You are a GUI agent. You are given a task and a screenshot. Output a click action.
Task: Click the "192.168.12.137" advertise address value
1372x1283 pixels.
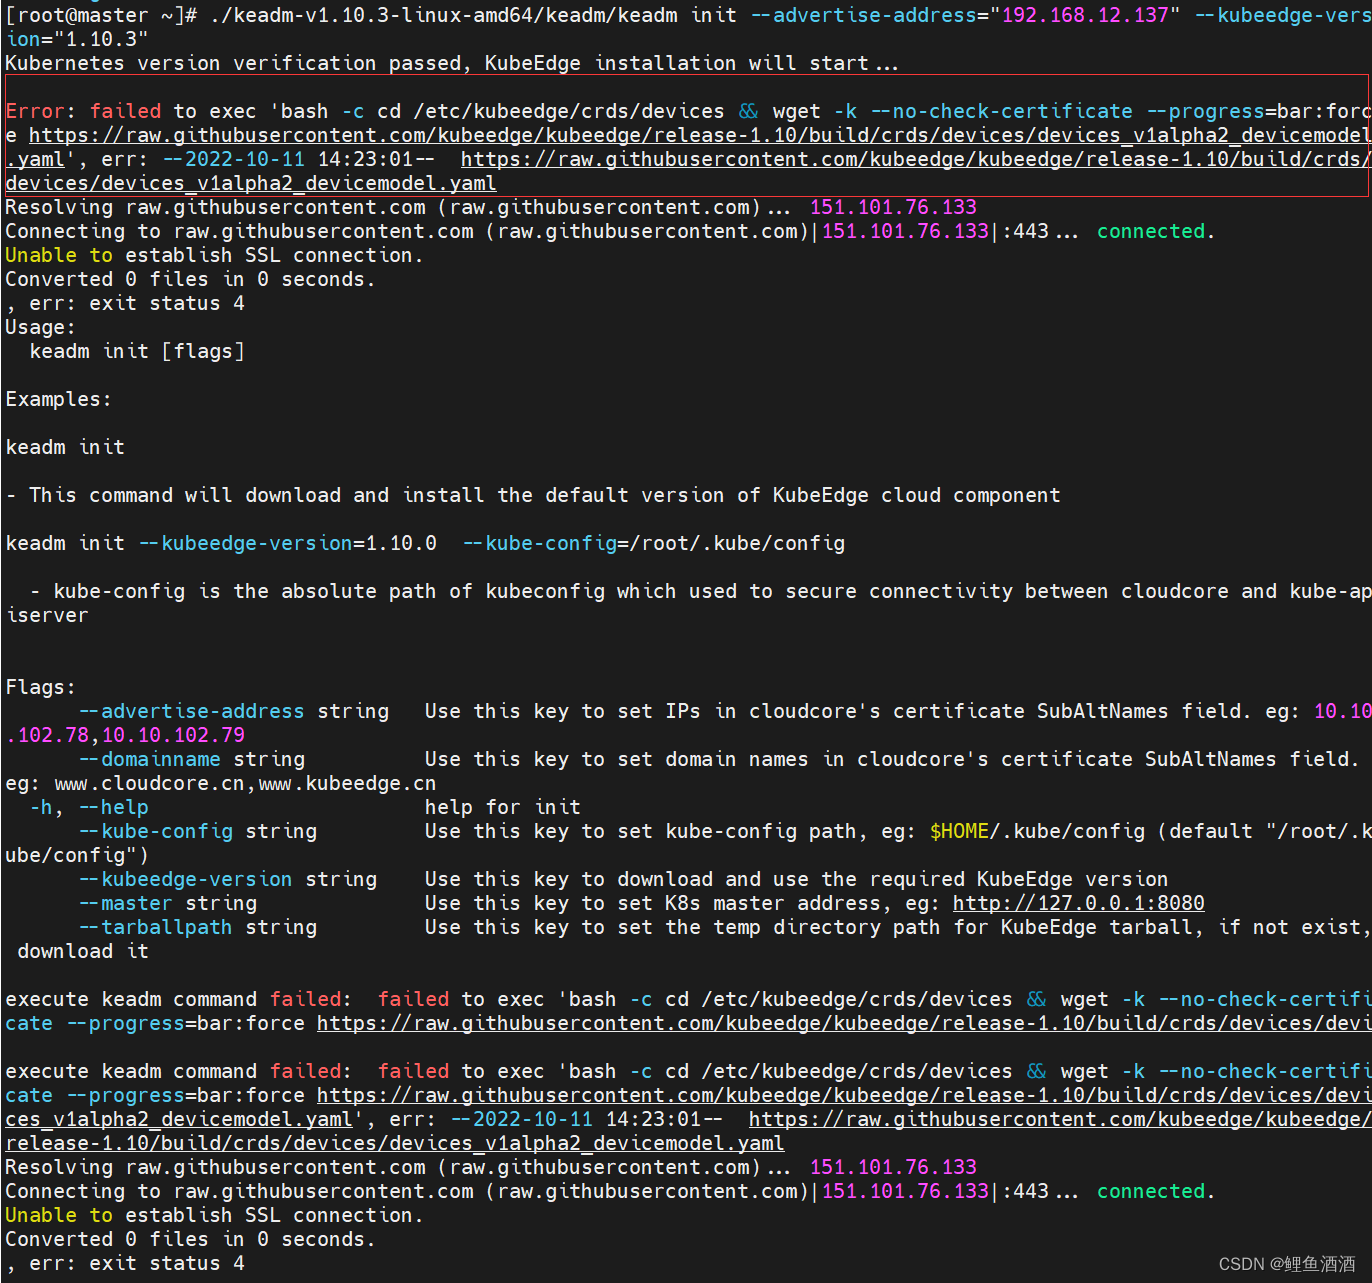click(x=1085, y=15)
